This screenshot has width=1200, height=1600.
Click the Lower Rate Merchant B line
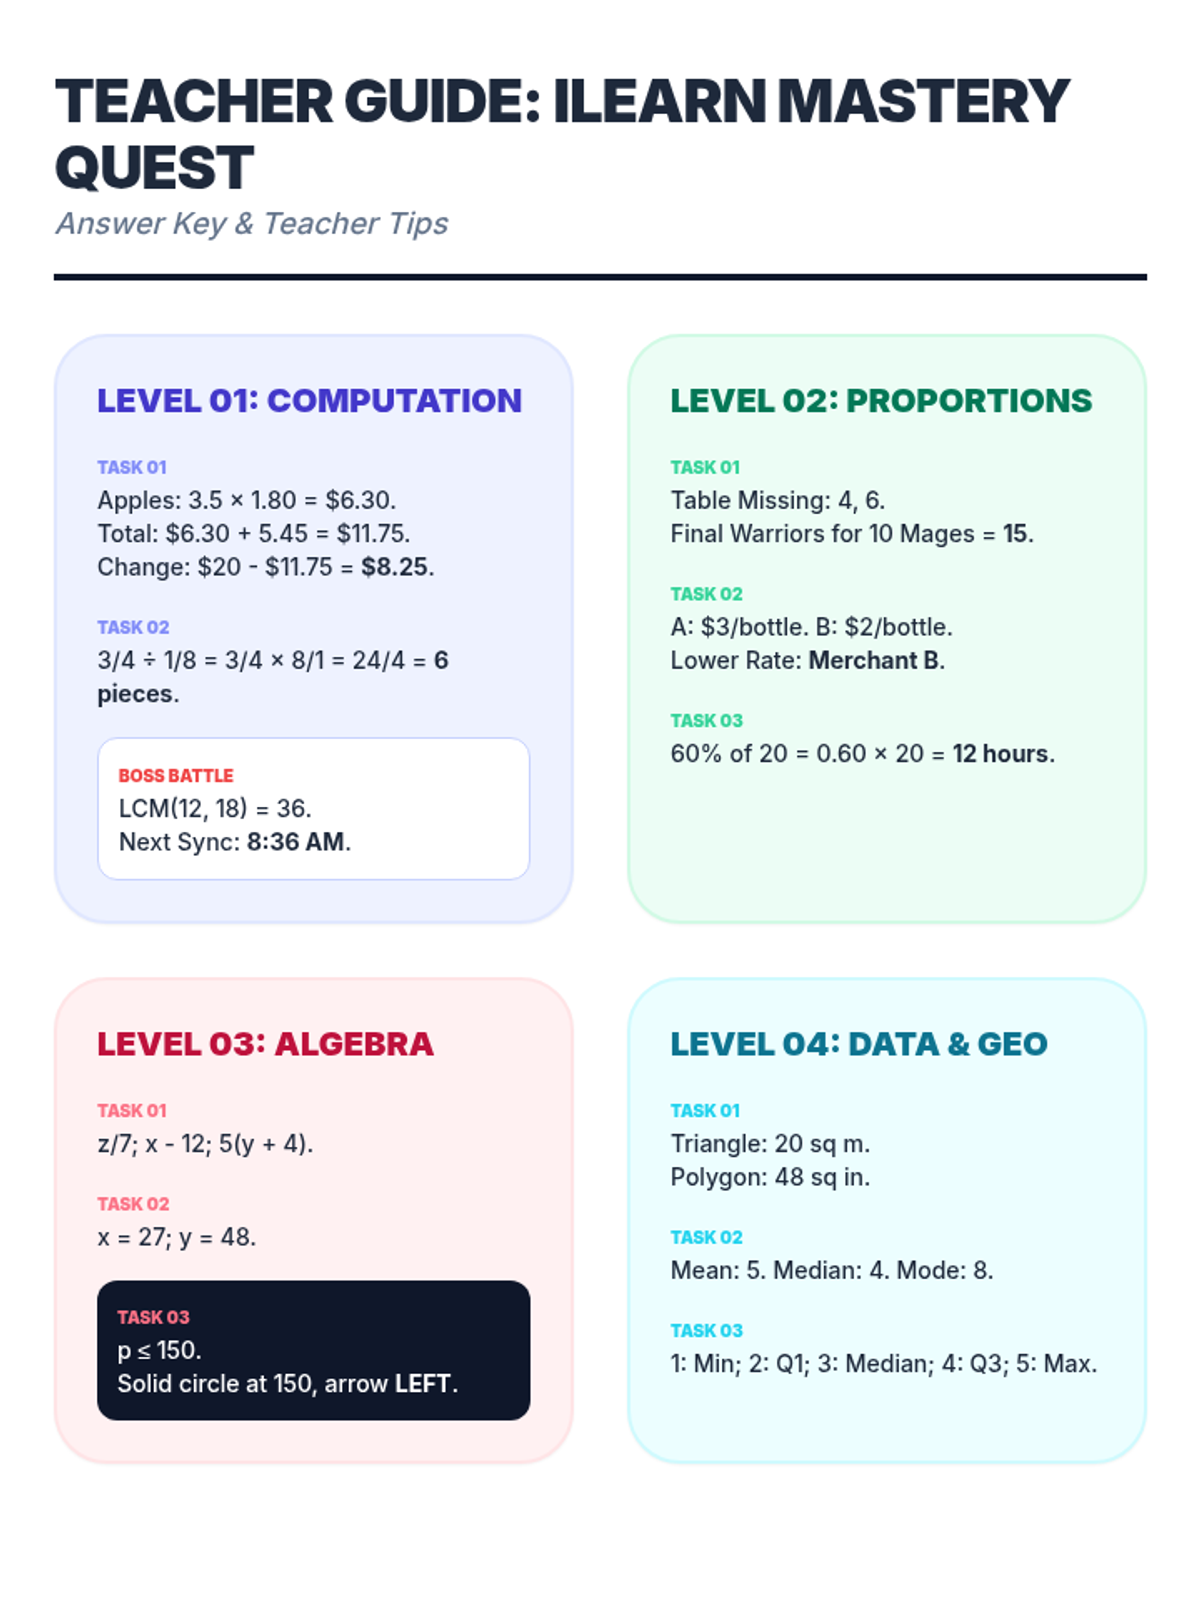pyautogui.click(x=808, y=661)
